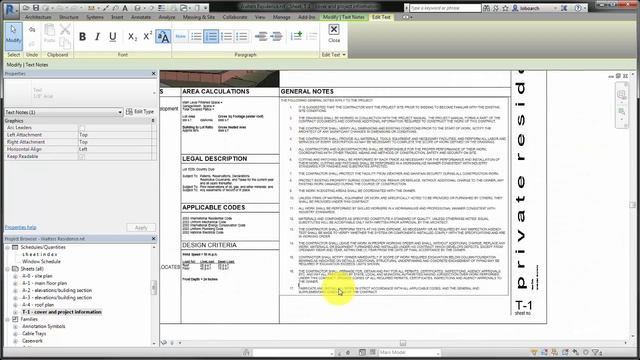Collapse the Schedules/Quantities tree node
Image resolution: width=640 pixels, height=360 pixels.
click(7, 247)
